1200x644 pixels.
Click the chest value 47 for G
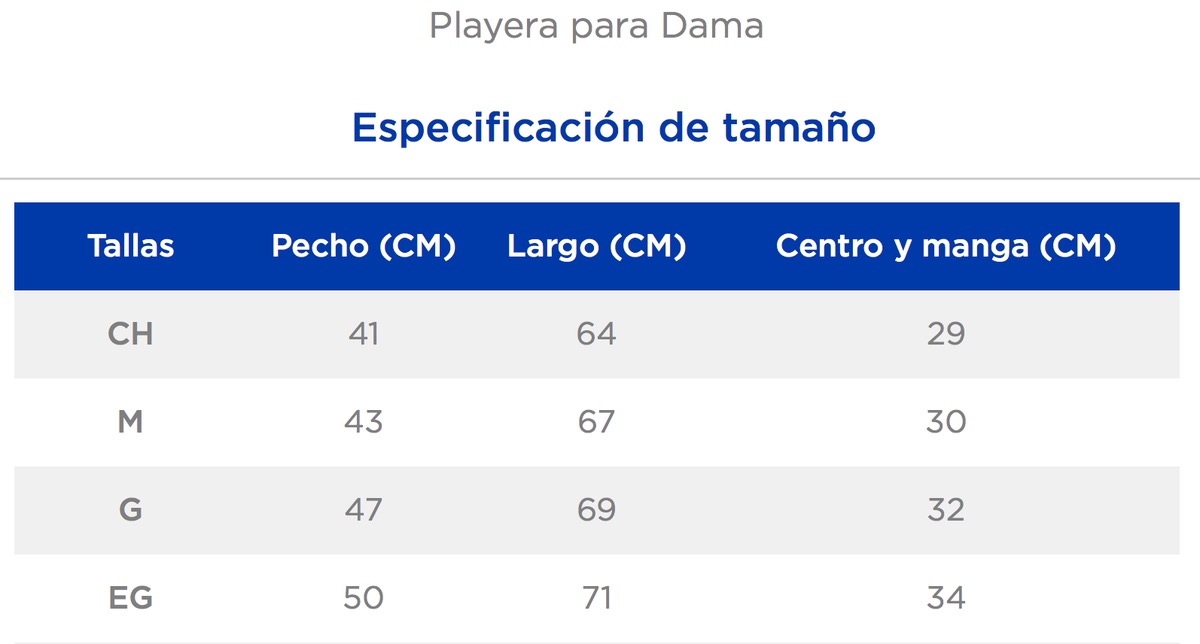coord(363,510)
